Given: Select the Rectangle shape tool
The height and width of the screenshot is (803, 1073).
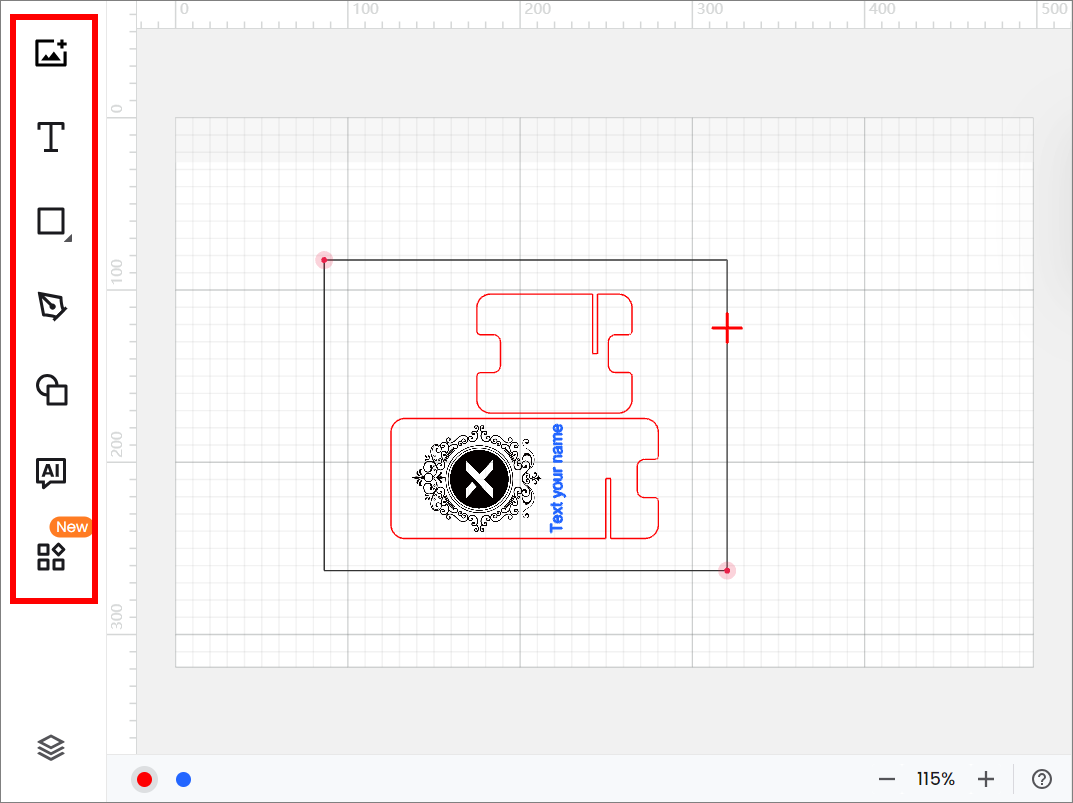Looking at the screenshot, I should tap(51, 221).
